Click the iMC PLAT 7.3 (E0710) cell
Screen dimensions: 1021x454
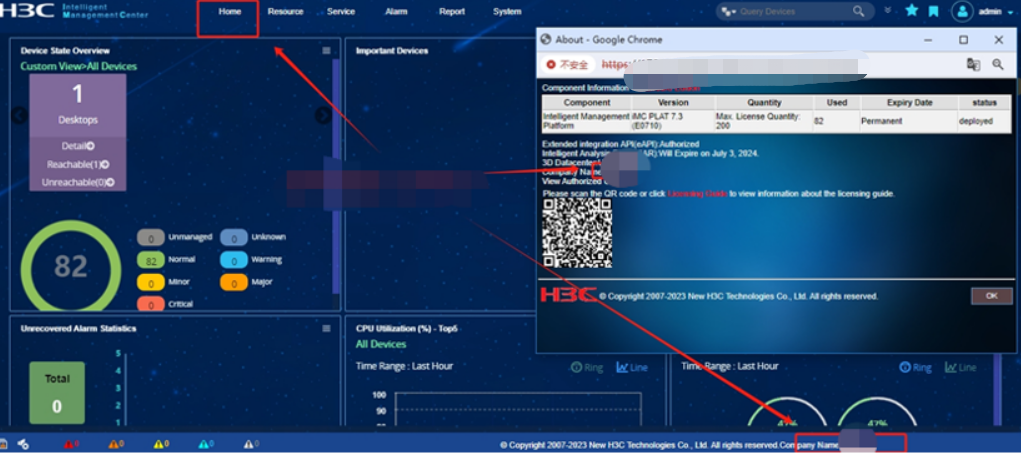(x=673, y=121)
